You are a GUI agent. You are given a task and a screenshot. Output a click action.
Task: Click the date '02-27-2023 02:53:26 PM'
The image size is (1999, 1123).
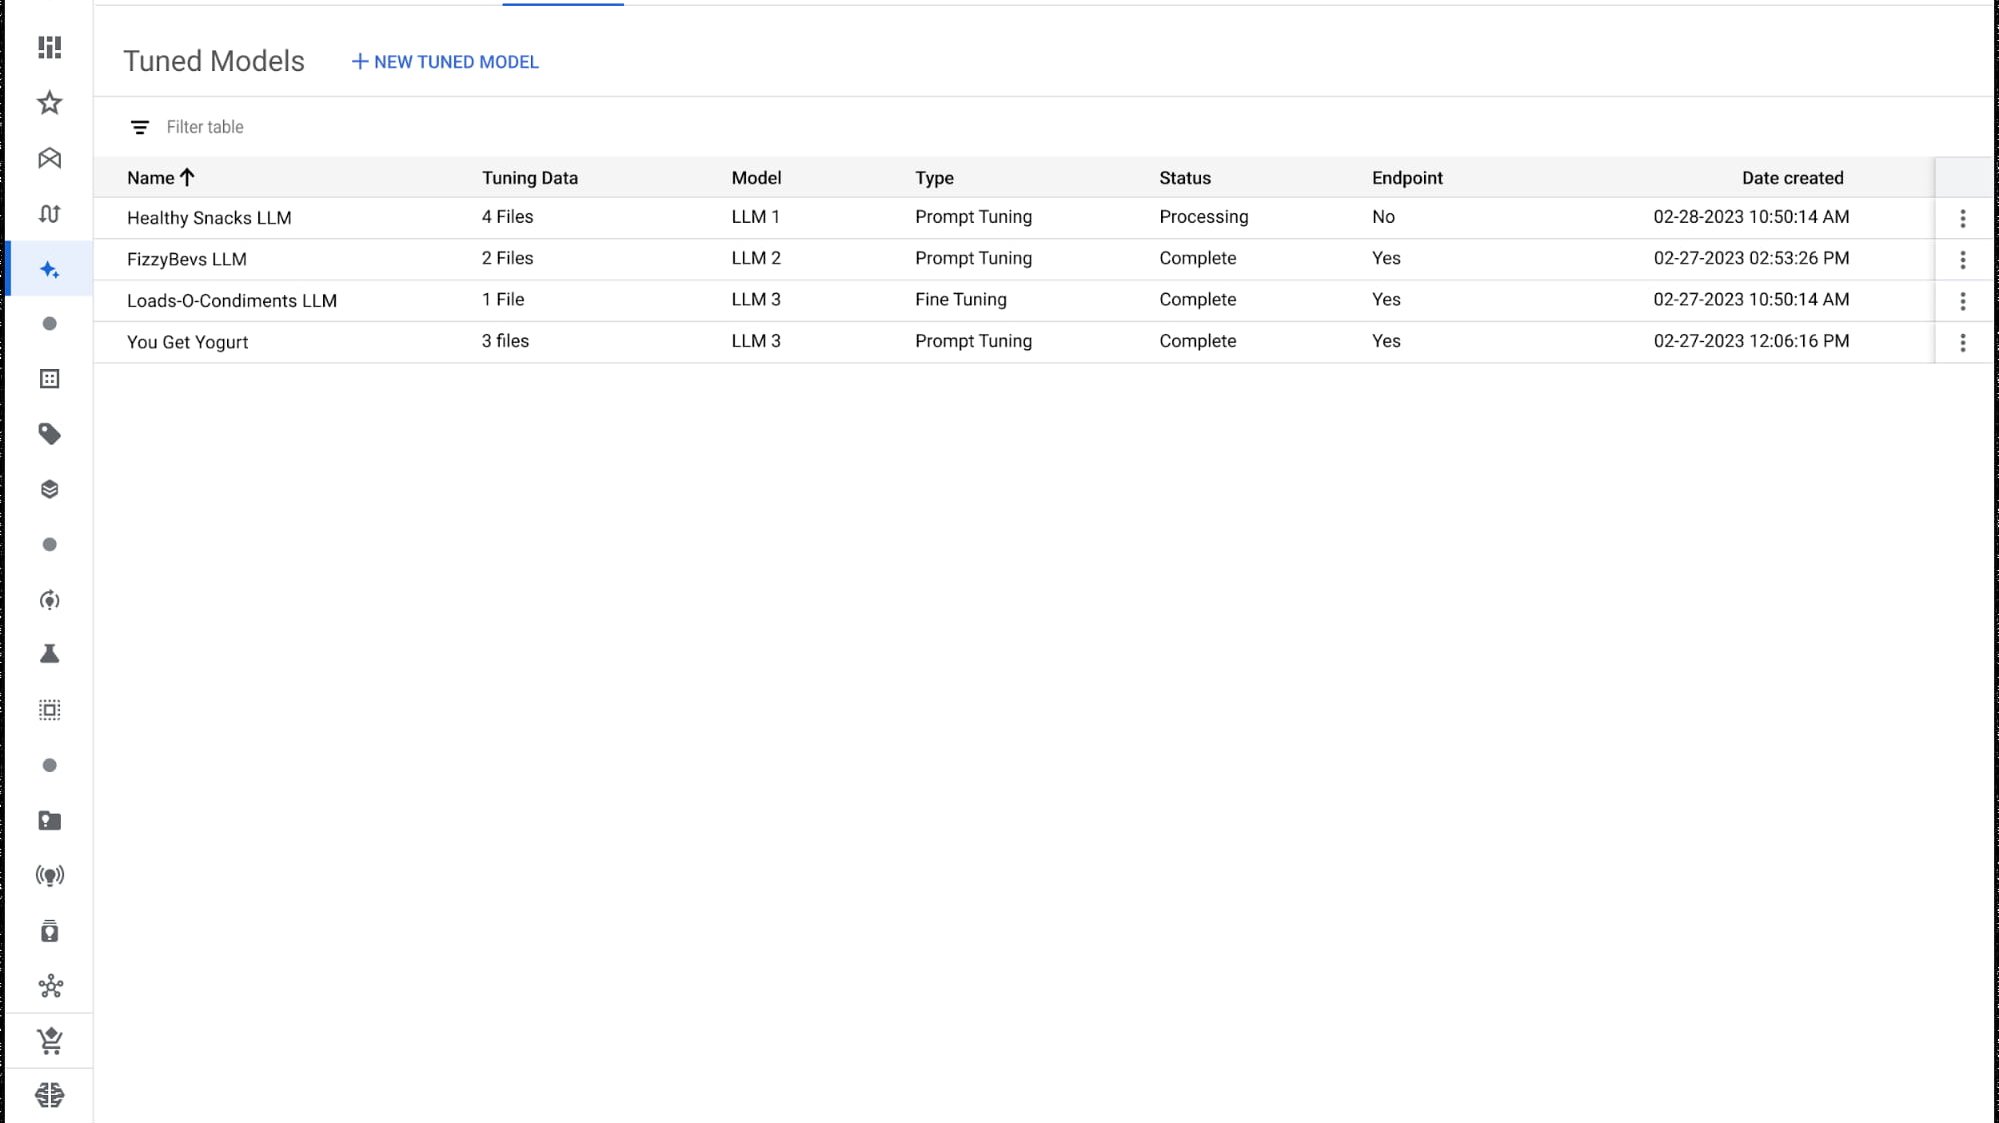point(1751,258)
